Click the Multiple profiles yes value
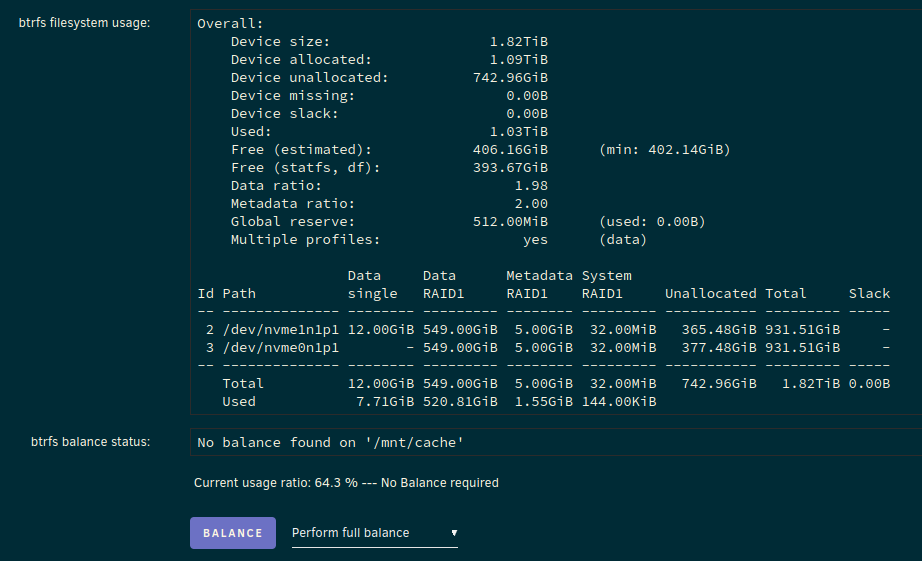 point(535,240)
